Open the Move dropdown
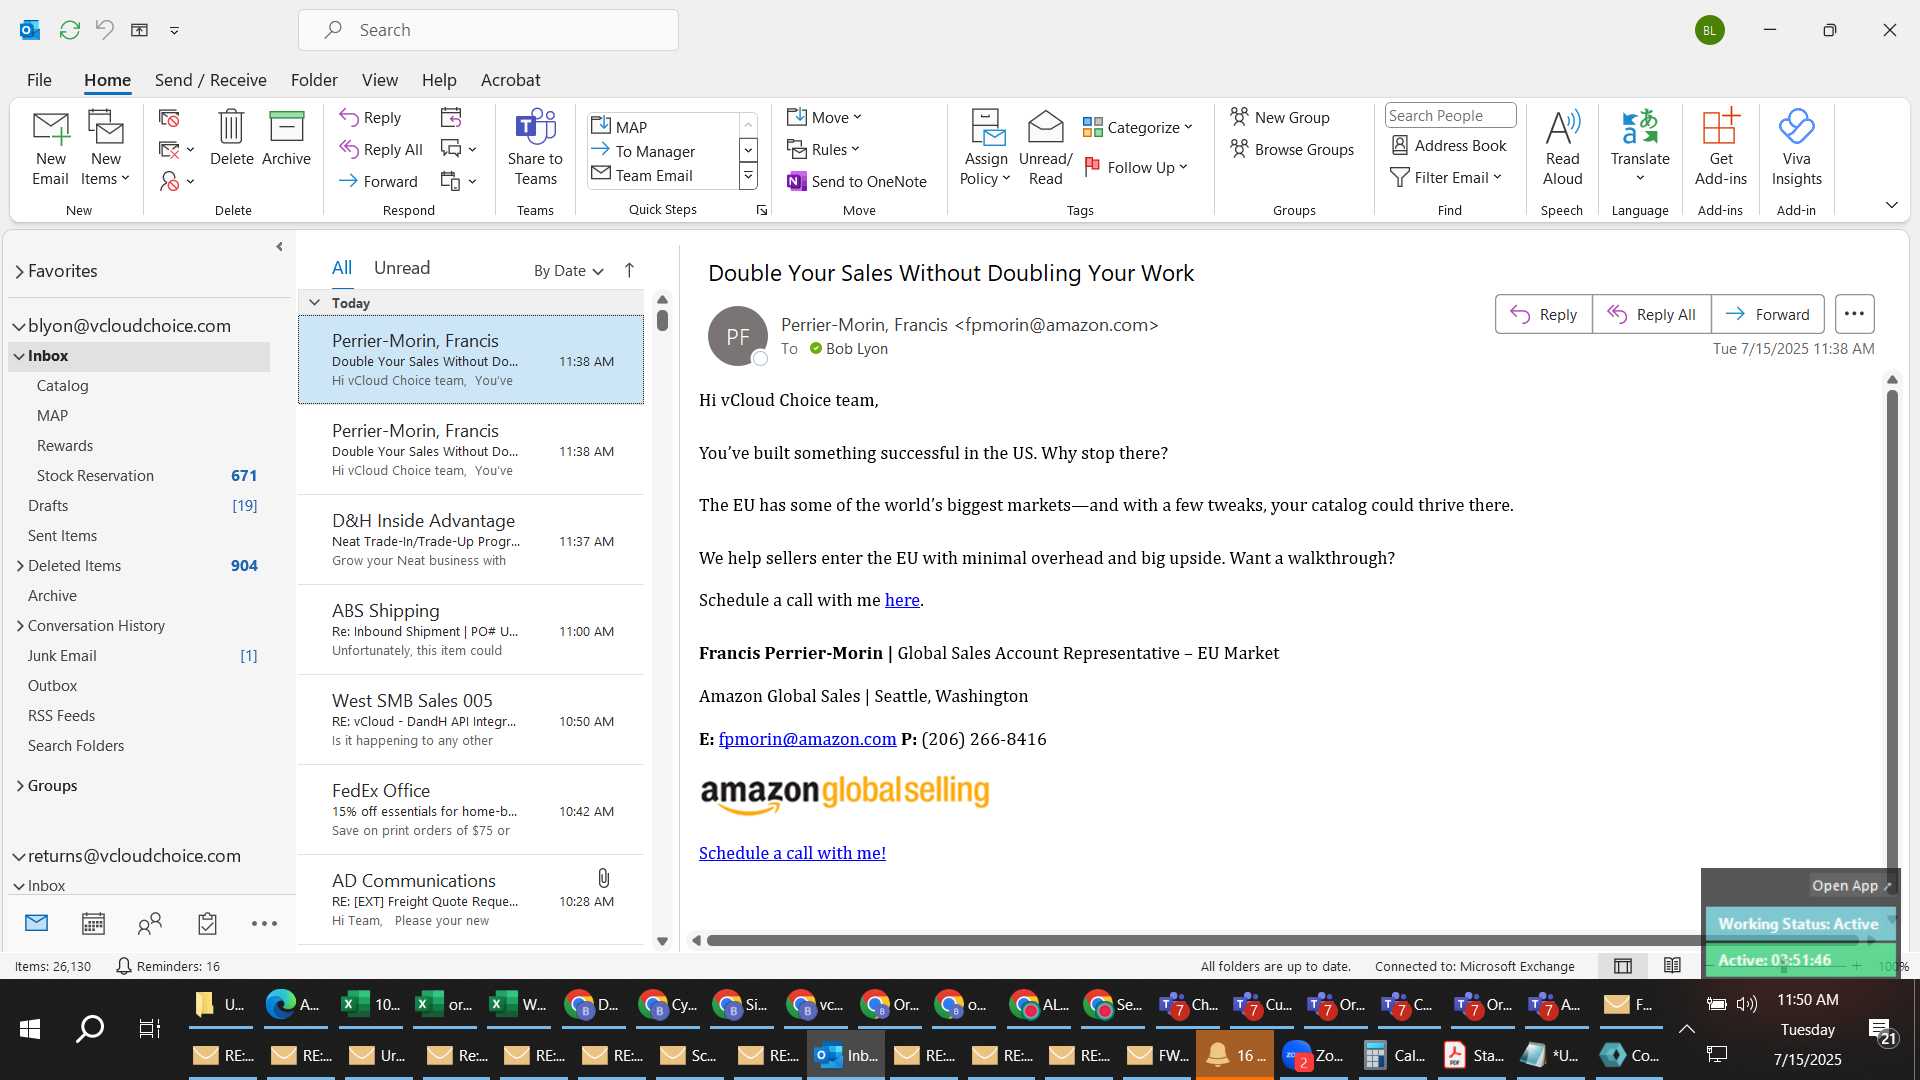Screen dimensions: 1920x1080 click(824, 117)
